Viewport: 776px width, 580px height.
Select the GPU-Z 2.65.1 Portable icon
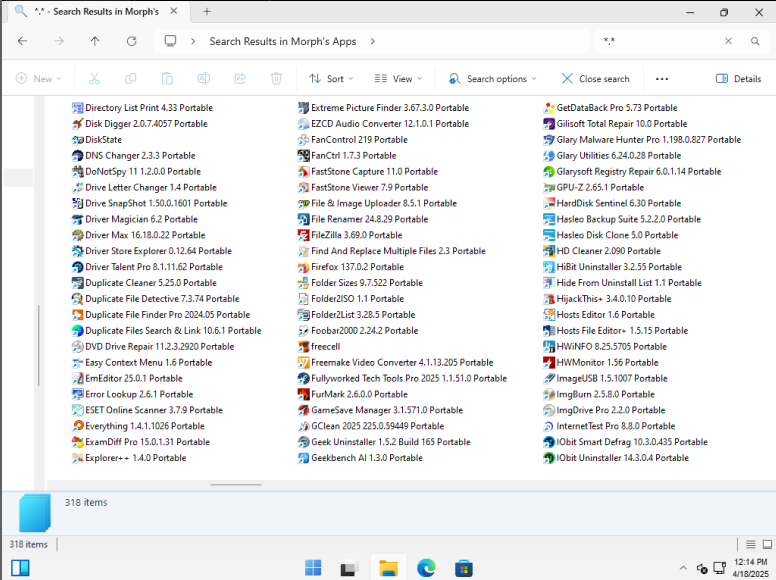[549, 188]
